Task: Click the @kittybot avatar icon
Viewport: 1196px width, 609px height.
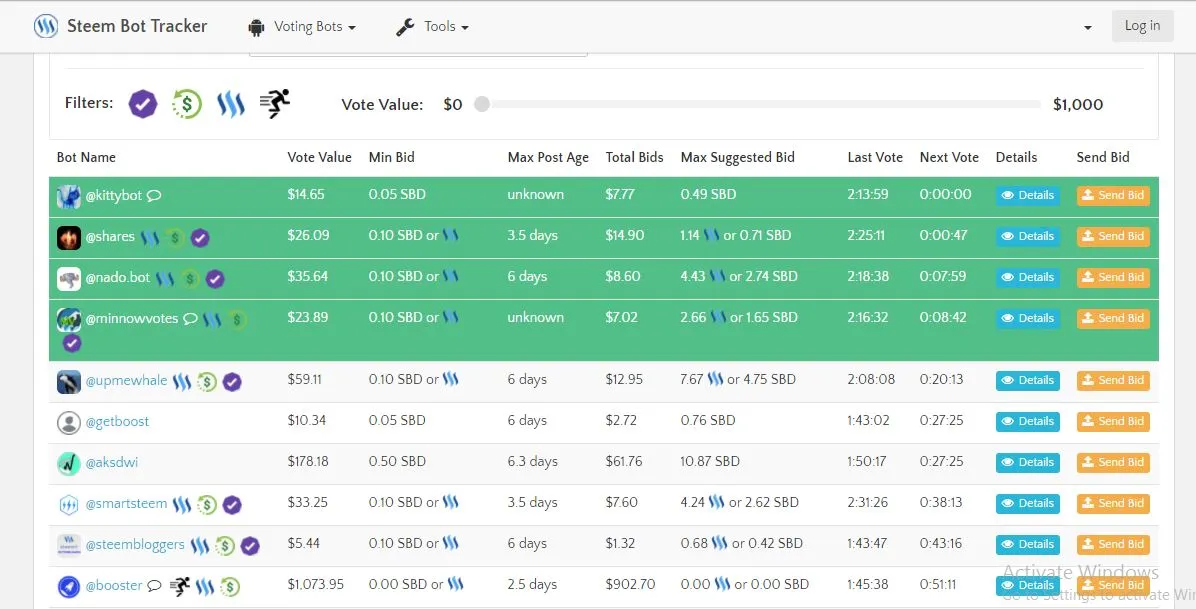Action: pyautogui.click(x=69, y=196)
